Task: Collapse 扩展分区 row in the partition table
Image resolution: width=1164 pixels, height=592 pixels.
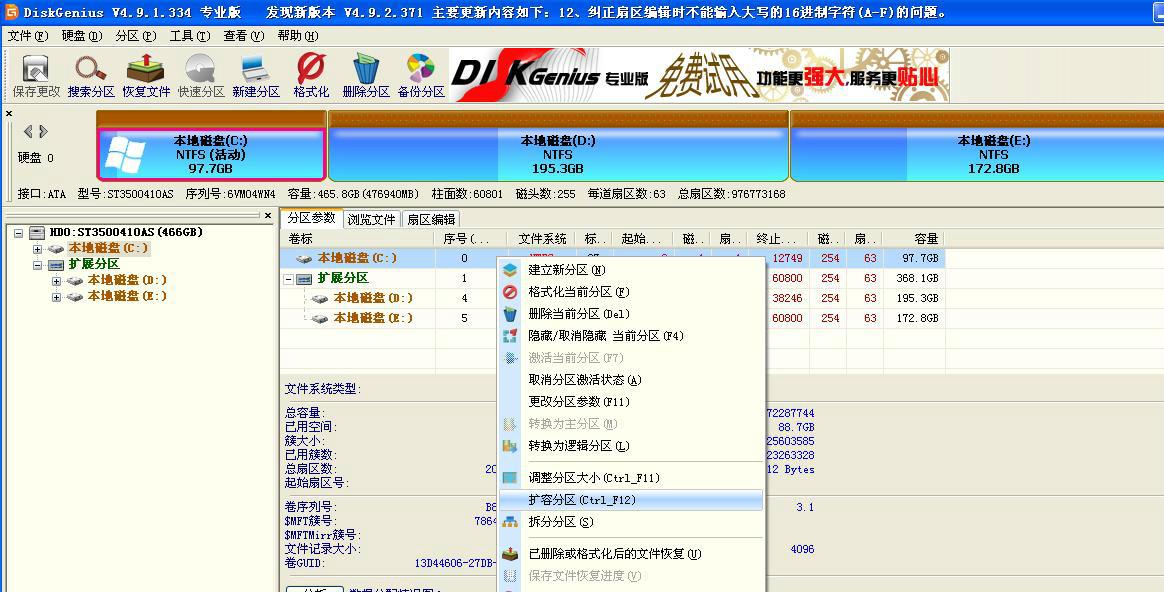Action: (x=288, y=279)
